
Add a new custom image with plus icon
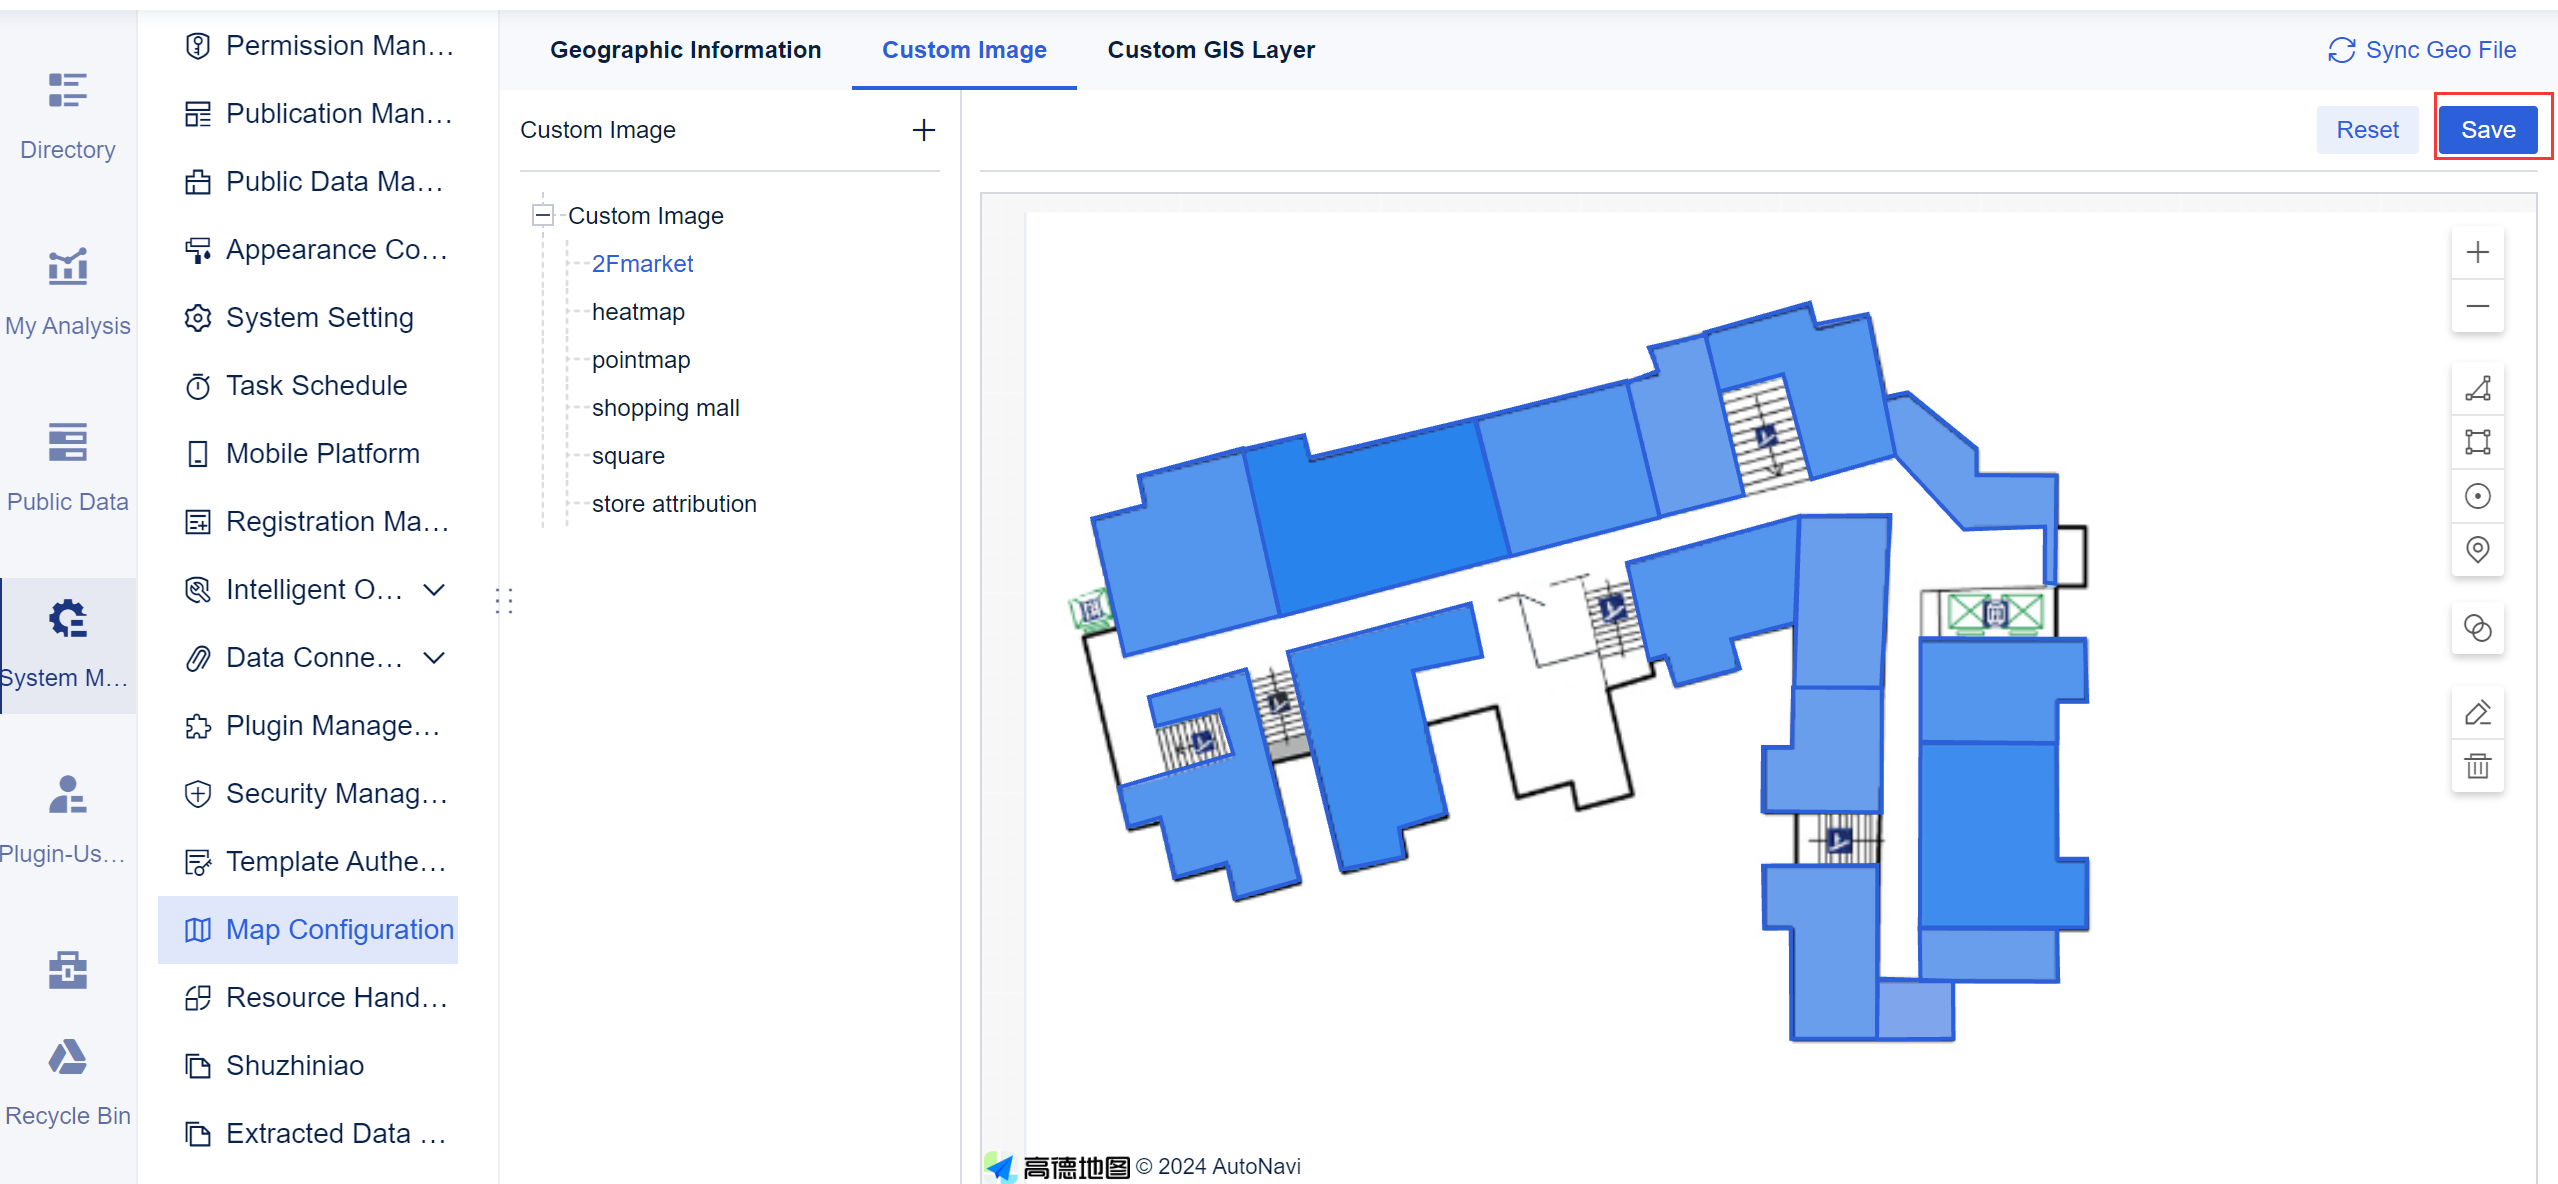tap(924, 130)
